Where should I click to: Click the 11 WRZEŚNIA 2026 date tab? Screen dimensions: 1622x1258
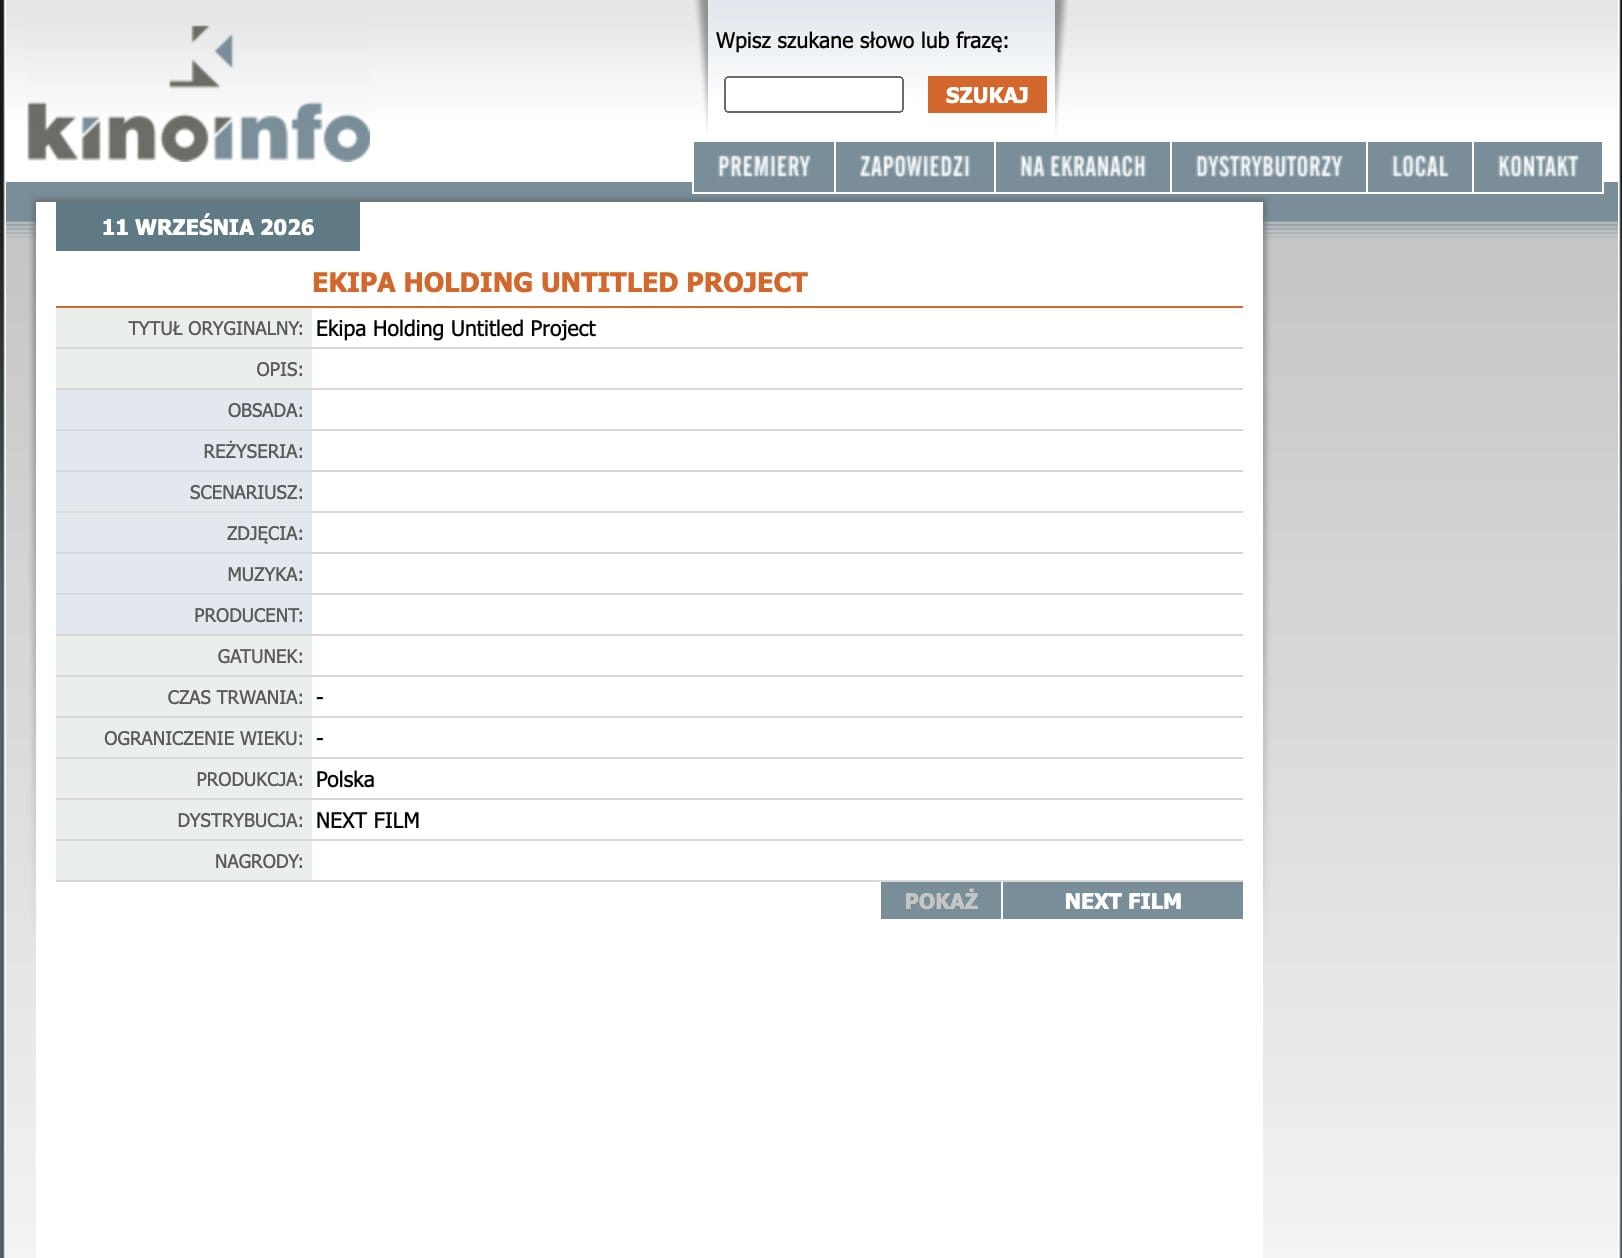click(208, 227)
